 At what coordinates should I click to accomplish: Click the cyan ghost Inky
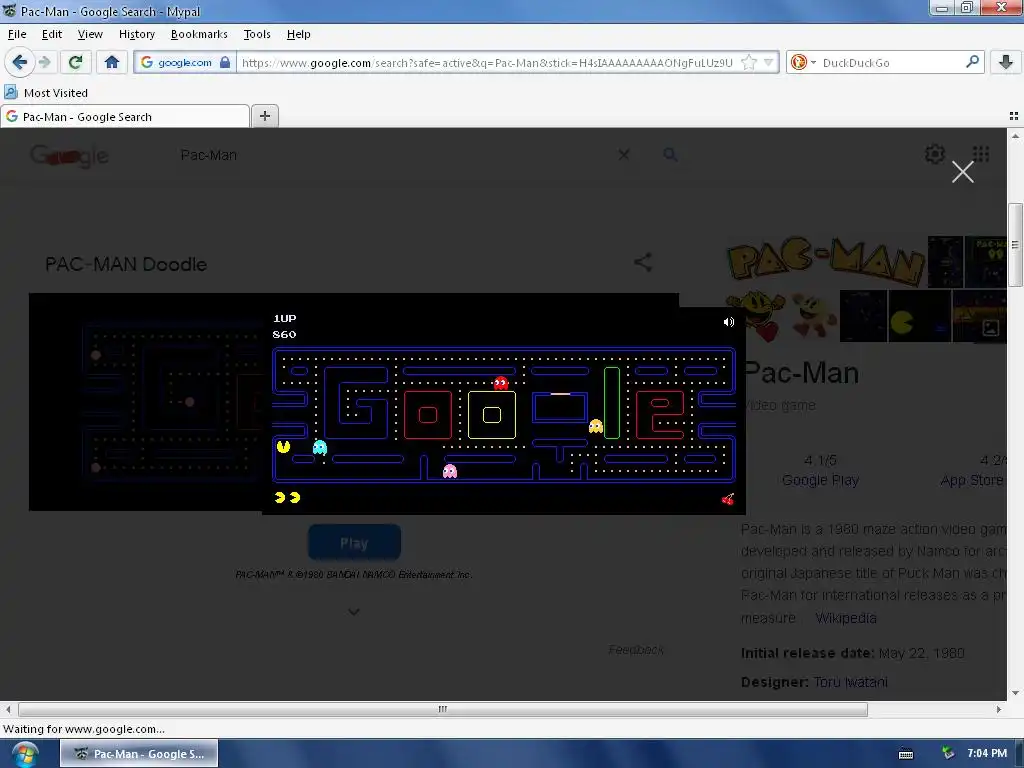click(320, 447)
